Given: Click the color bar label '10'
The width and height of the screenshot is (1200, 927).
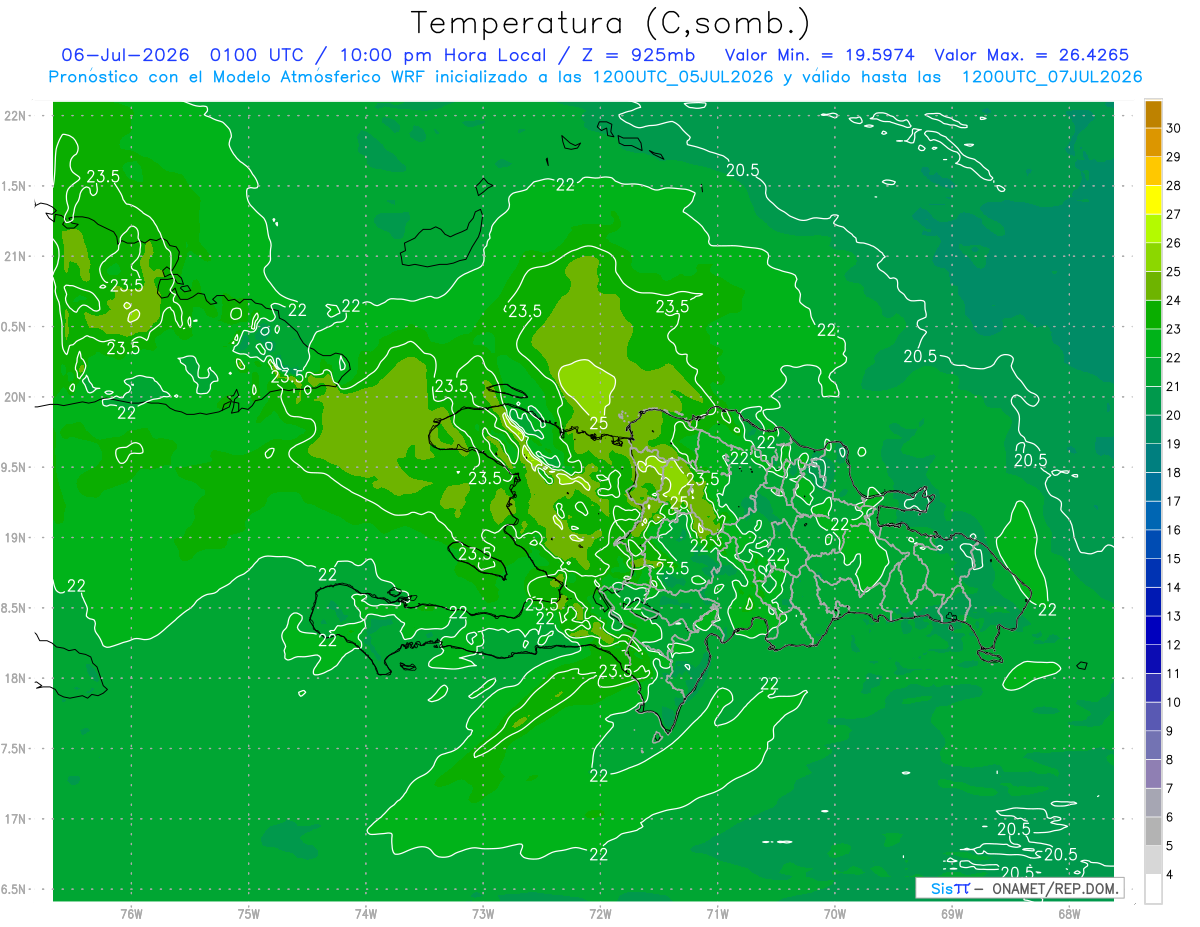Looking at the screenshot, I should [x=1174, y=703].
